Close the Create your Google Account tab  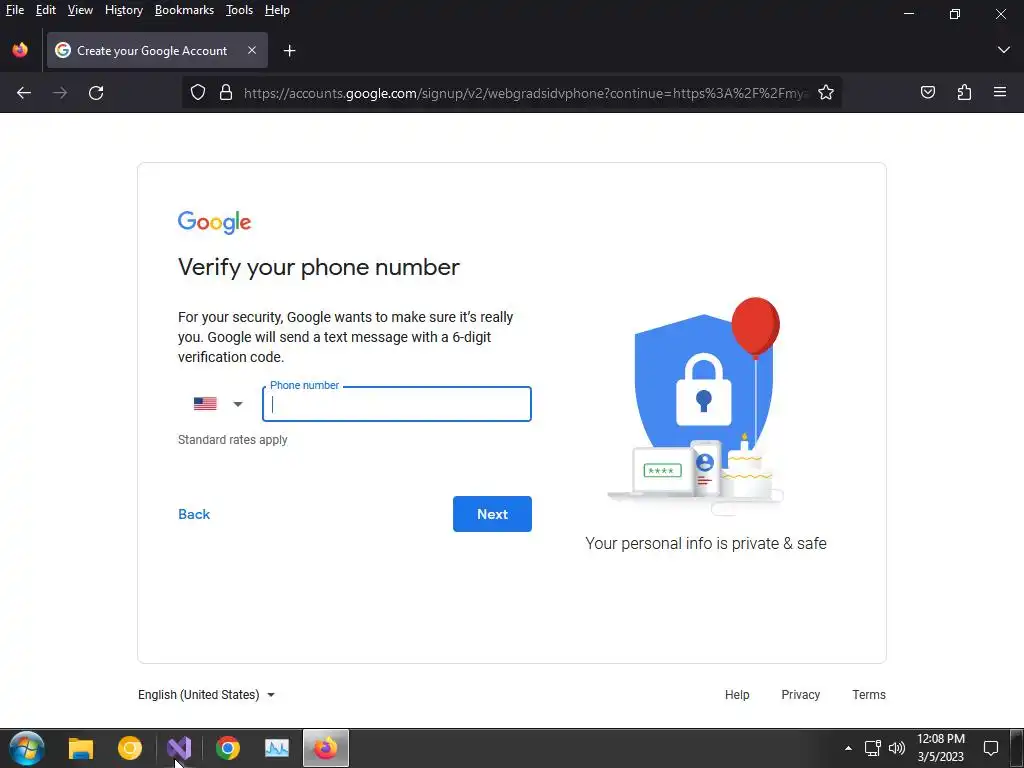click(x=252, y=50)
